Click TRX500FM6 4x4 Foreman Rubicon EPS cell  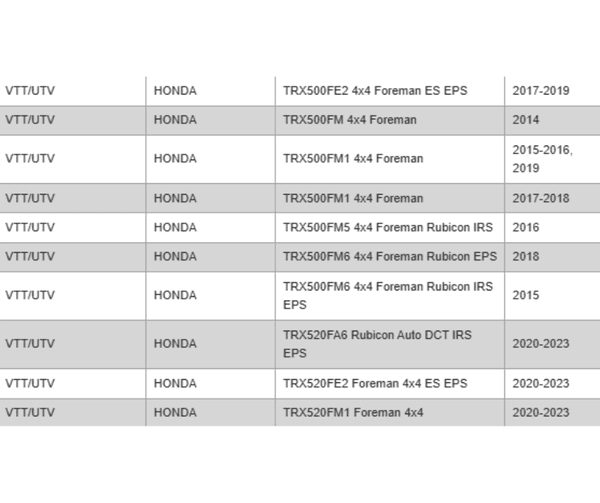[389, 256]
